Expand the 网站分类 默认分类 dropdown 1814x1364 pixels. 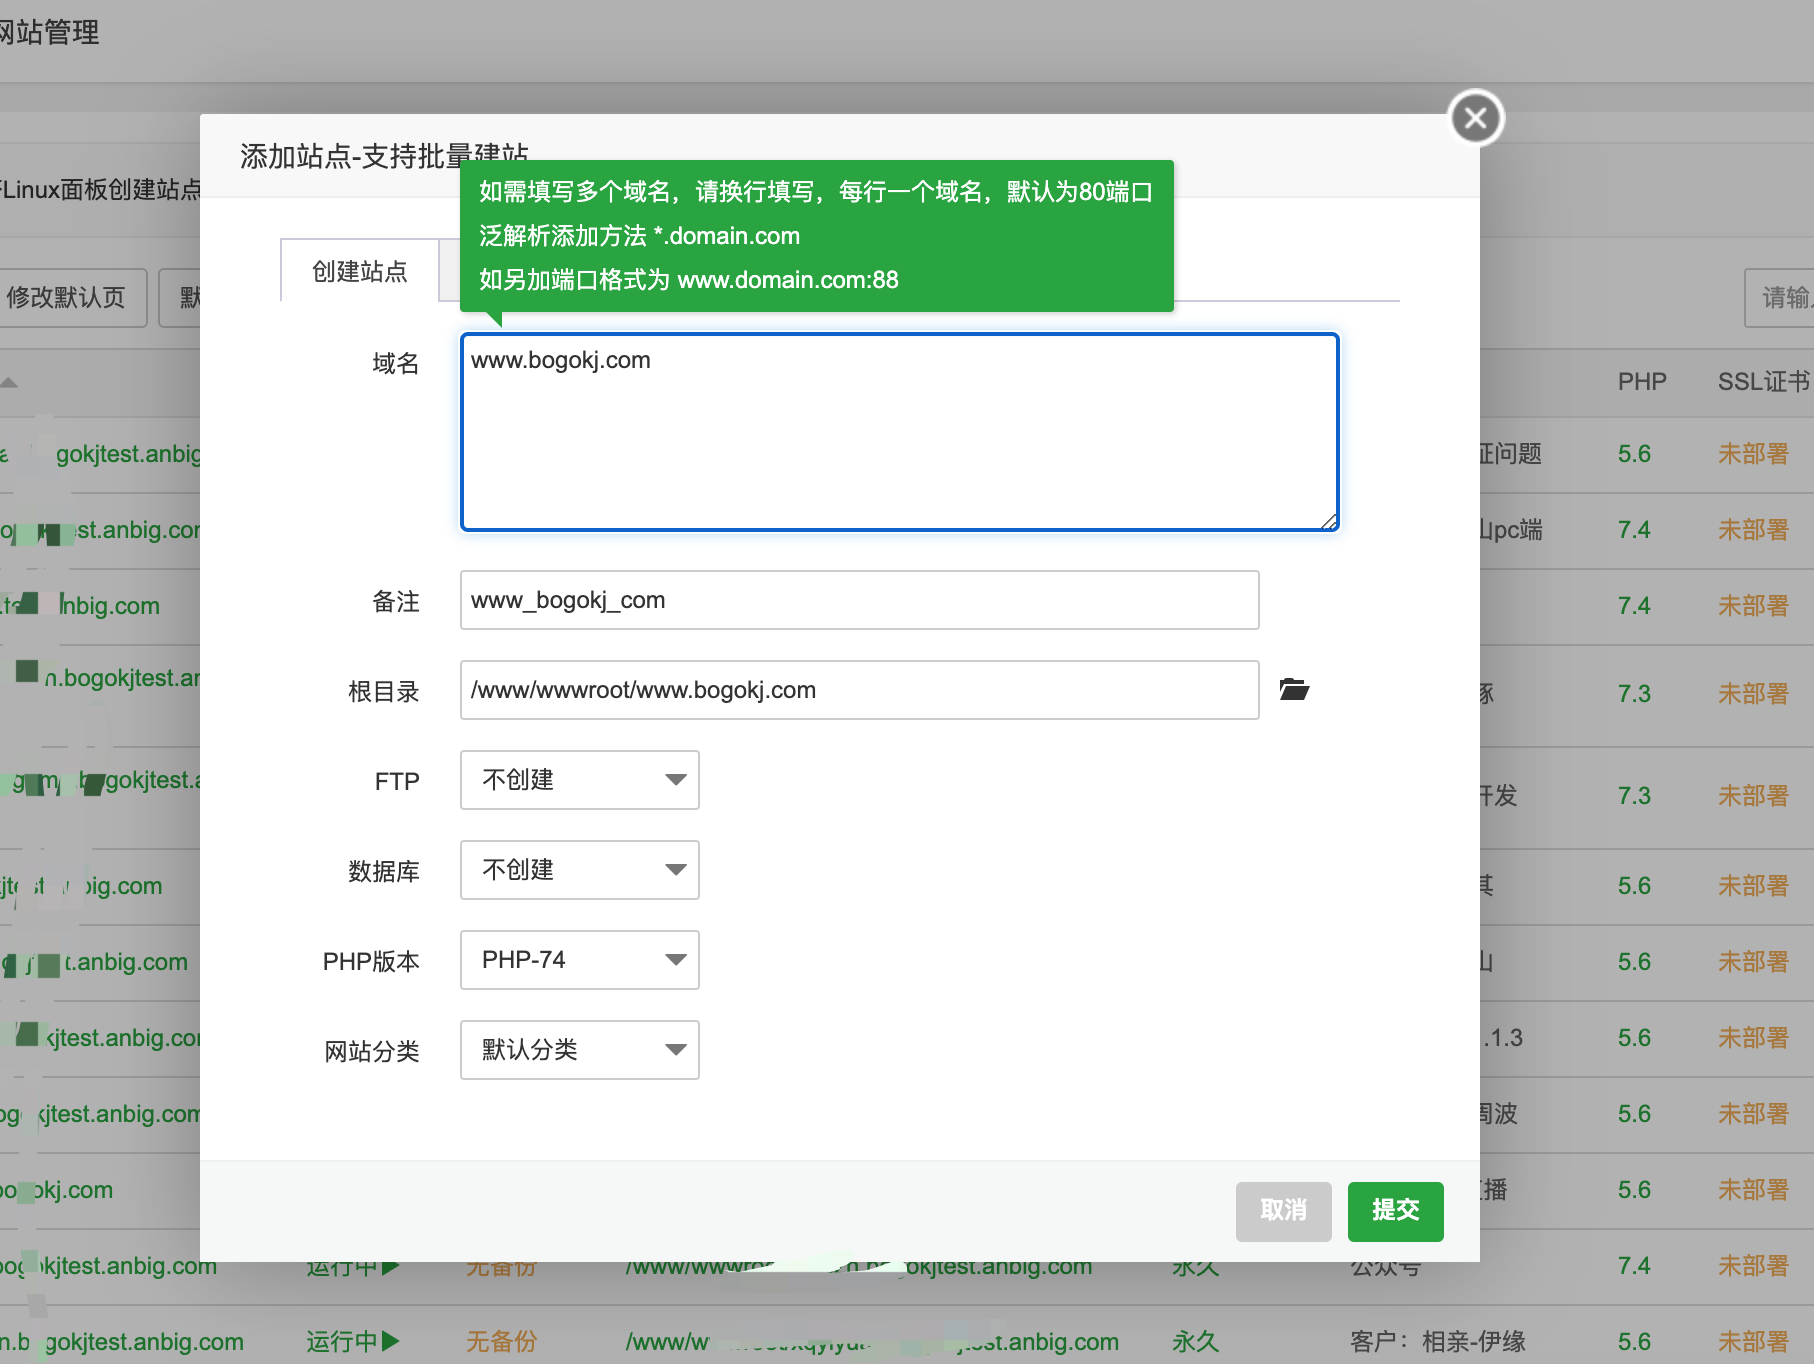coord(579,1050)
